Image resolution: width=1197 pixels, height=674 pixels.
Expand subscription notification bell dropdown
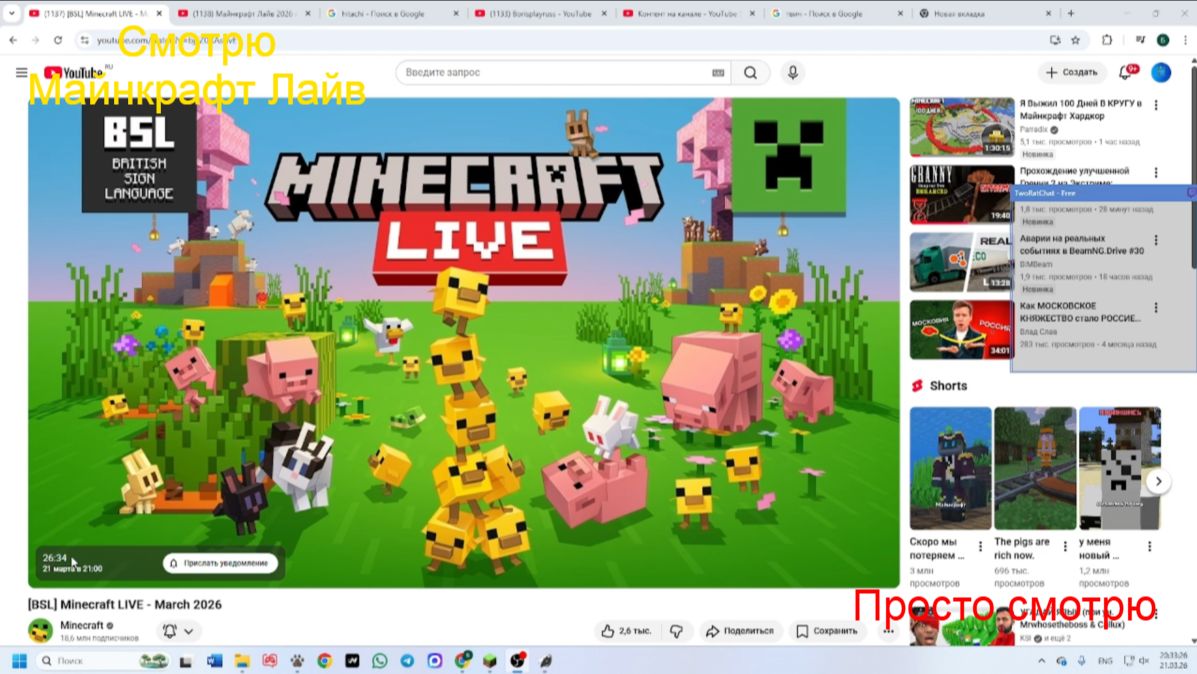click(x=178, y=631)
